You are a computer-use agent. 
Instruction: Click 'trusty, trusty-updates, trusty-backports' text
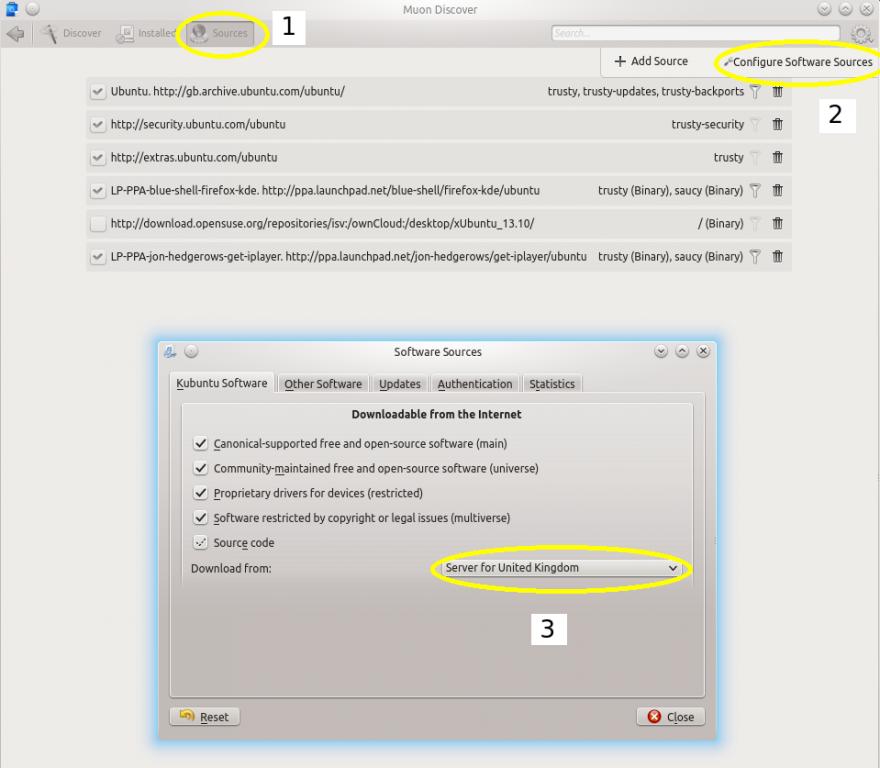(x=645, y=92)
